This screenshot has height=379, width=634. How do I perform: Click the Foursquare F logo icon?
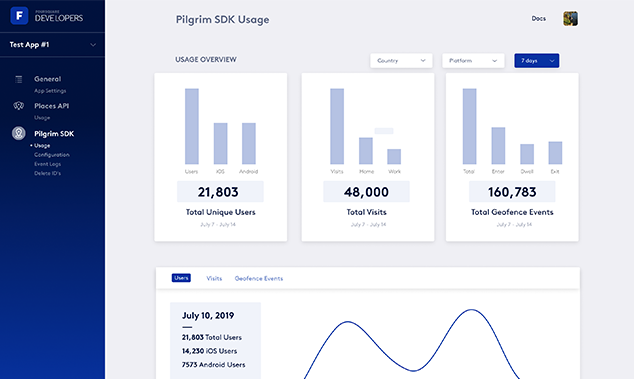(19, 16)
